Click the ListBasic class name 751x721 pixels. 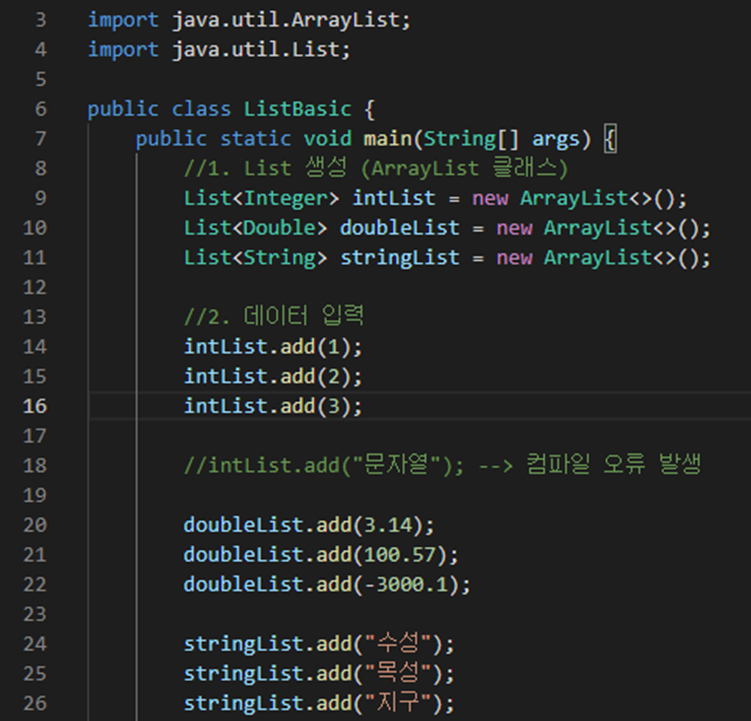297,109
